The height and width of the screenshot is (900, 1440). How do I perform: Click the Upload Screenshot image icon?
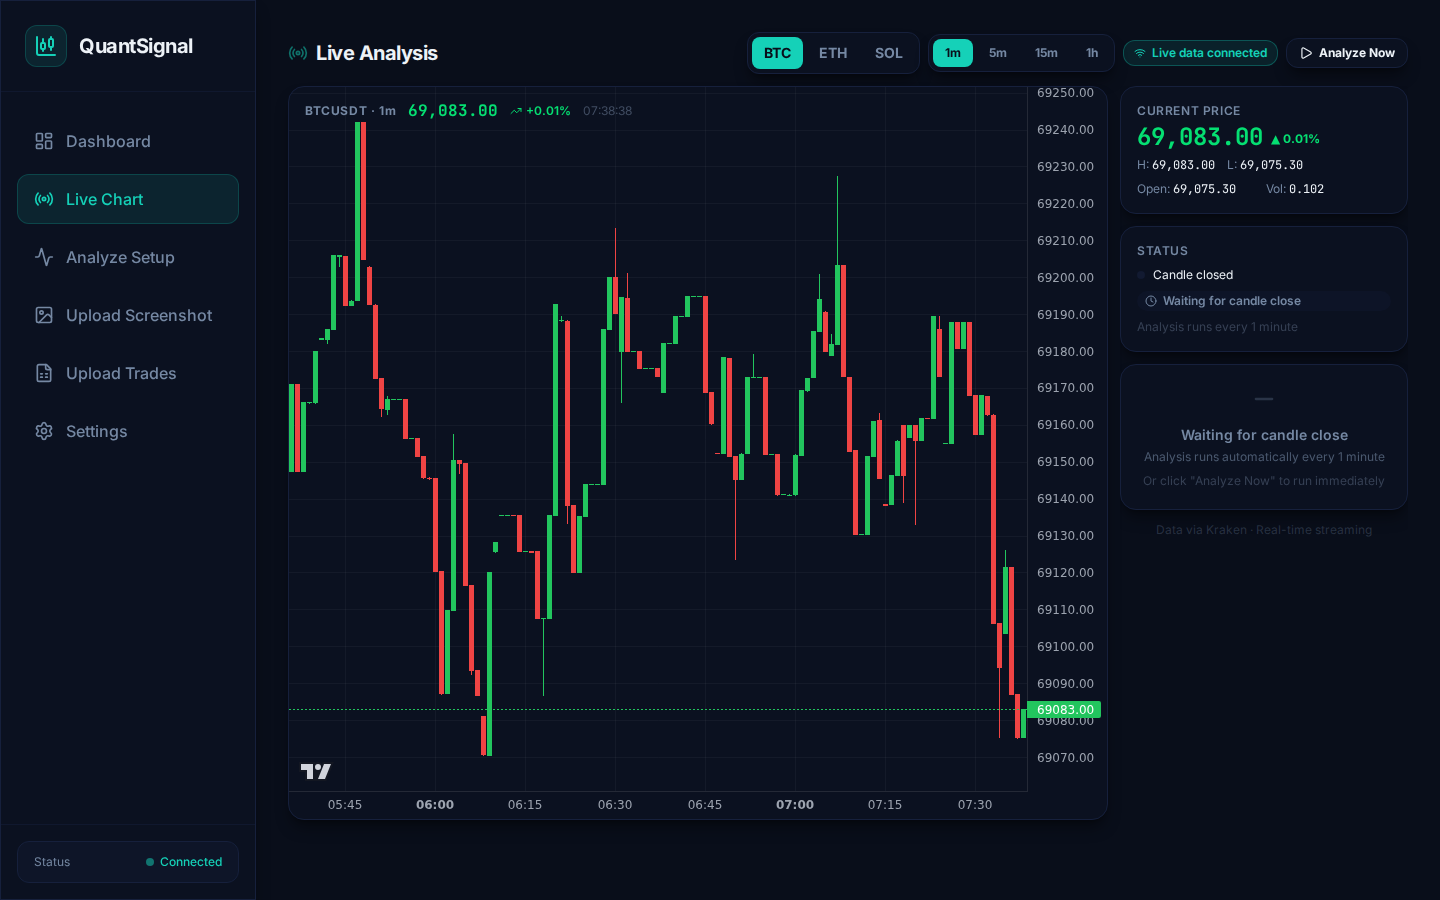click(x=43, y=315)
